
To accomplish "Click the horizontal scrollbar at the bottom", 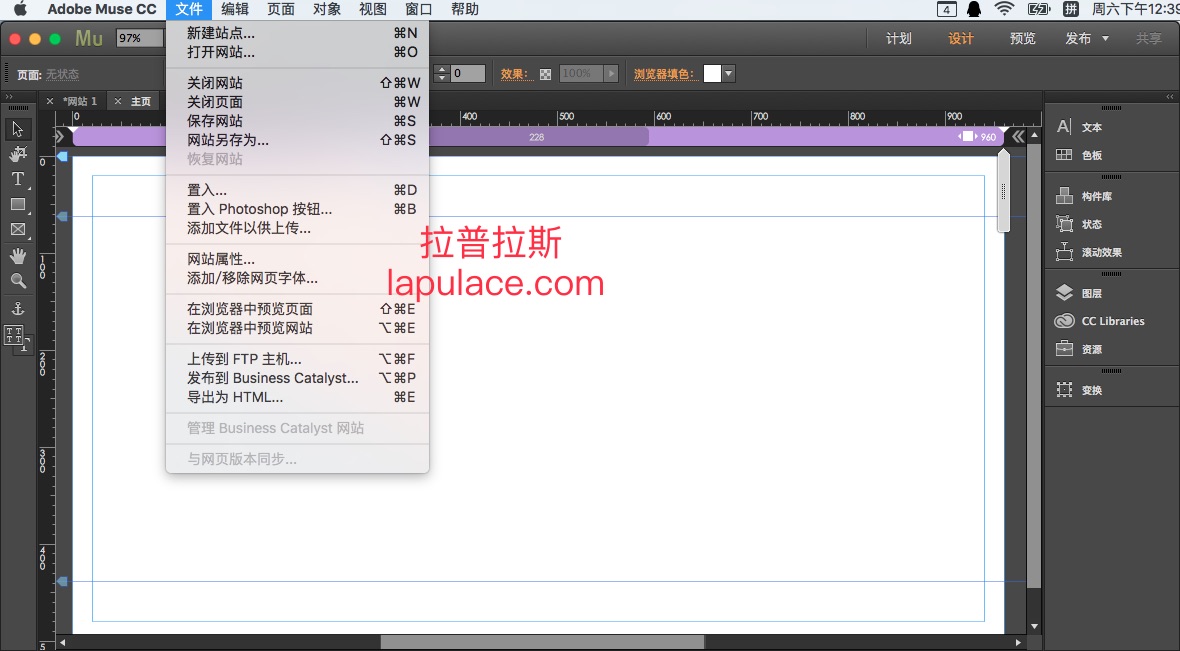I will coord(542,642).
